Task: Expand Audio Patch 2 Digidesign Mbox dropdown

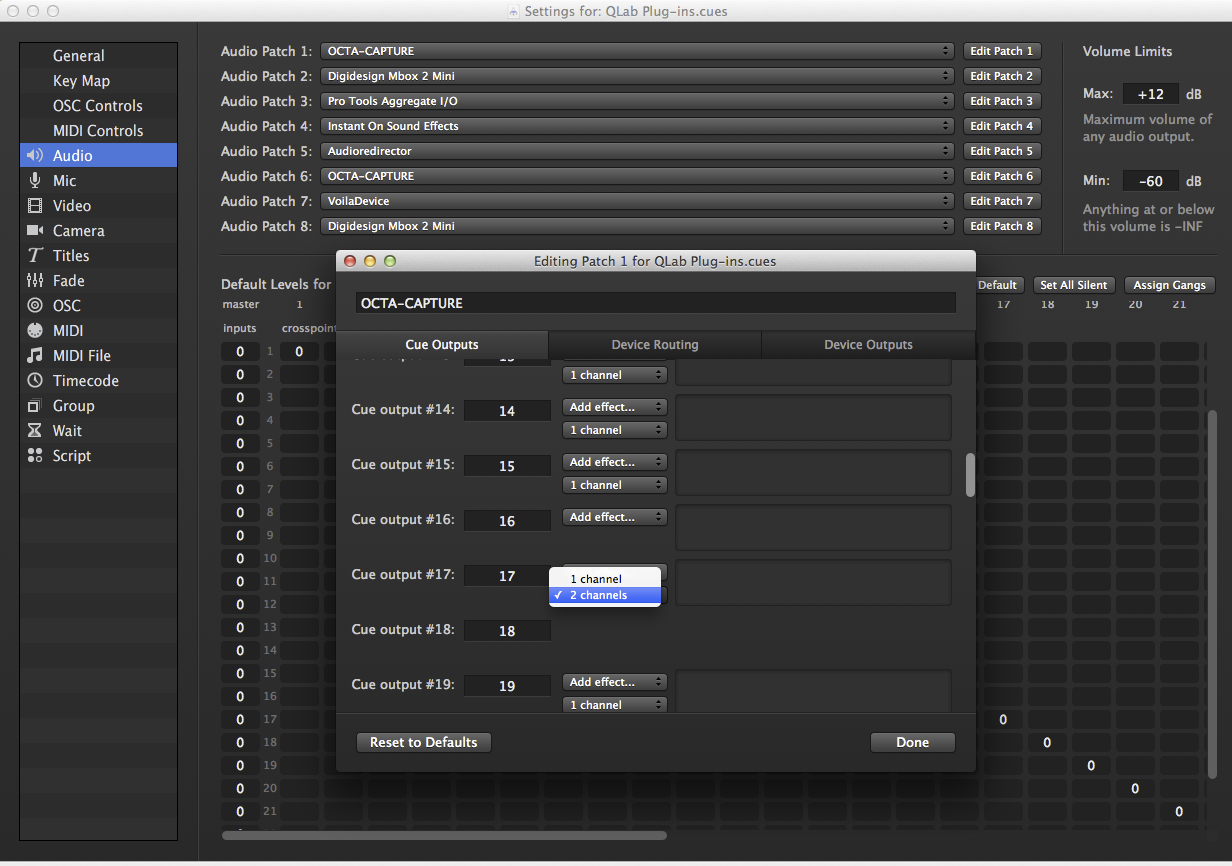Action: (637, 76)
